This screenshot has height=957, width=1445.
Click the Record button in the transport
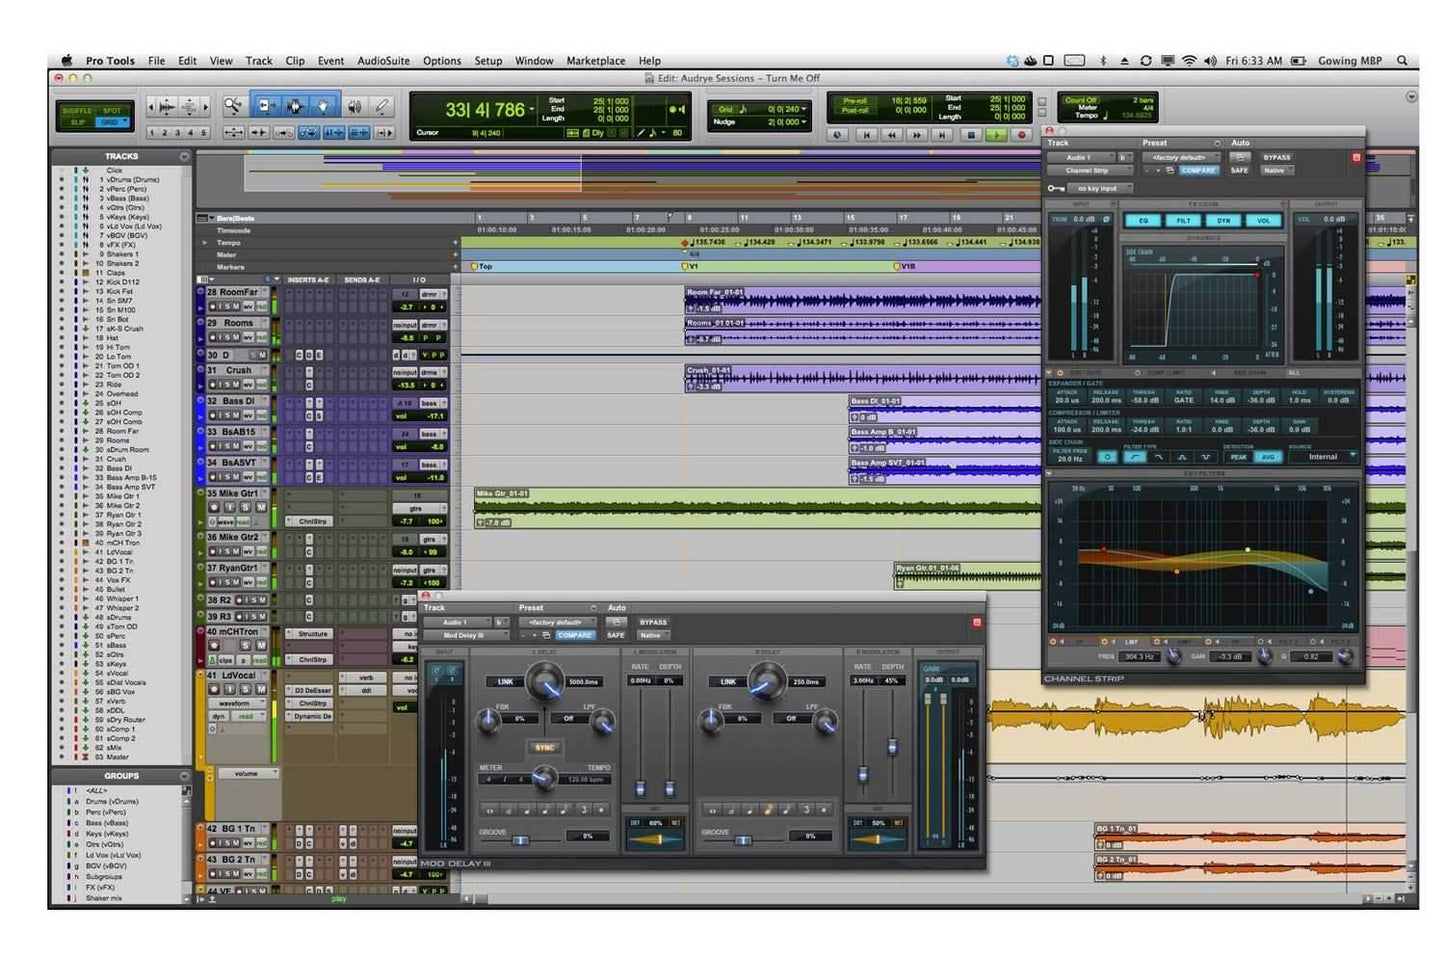point(1021,133)
